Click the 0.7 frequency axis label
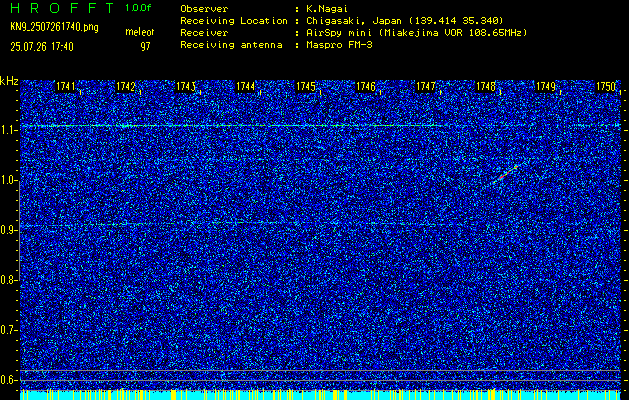 coord(8,330)
